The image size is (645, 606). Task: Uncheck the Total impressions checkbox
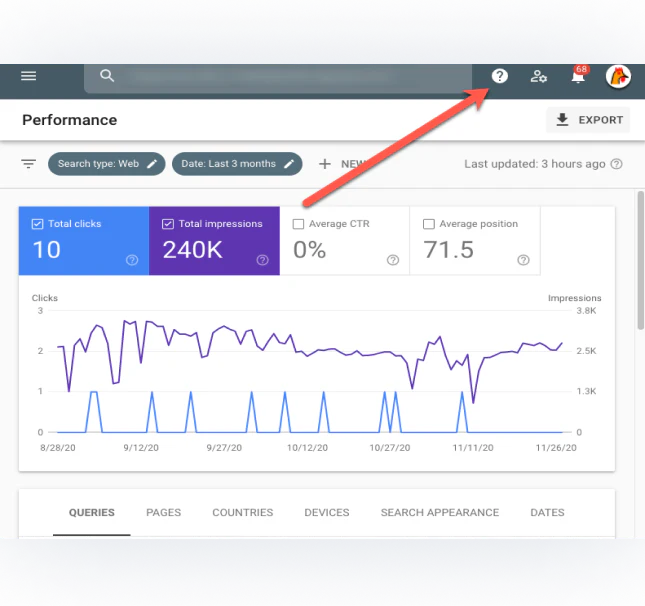(x=168, y=224)
